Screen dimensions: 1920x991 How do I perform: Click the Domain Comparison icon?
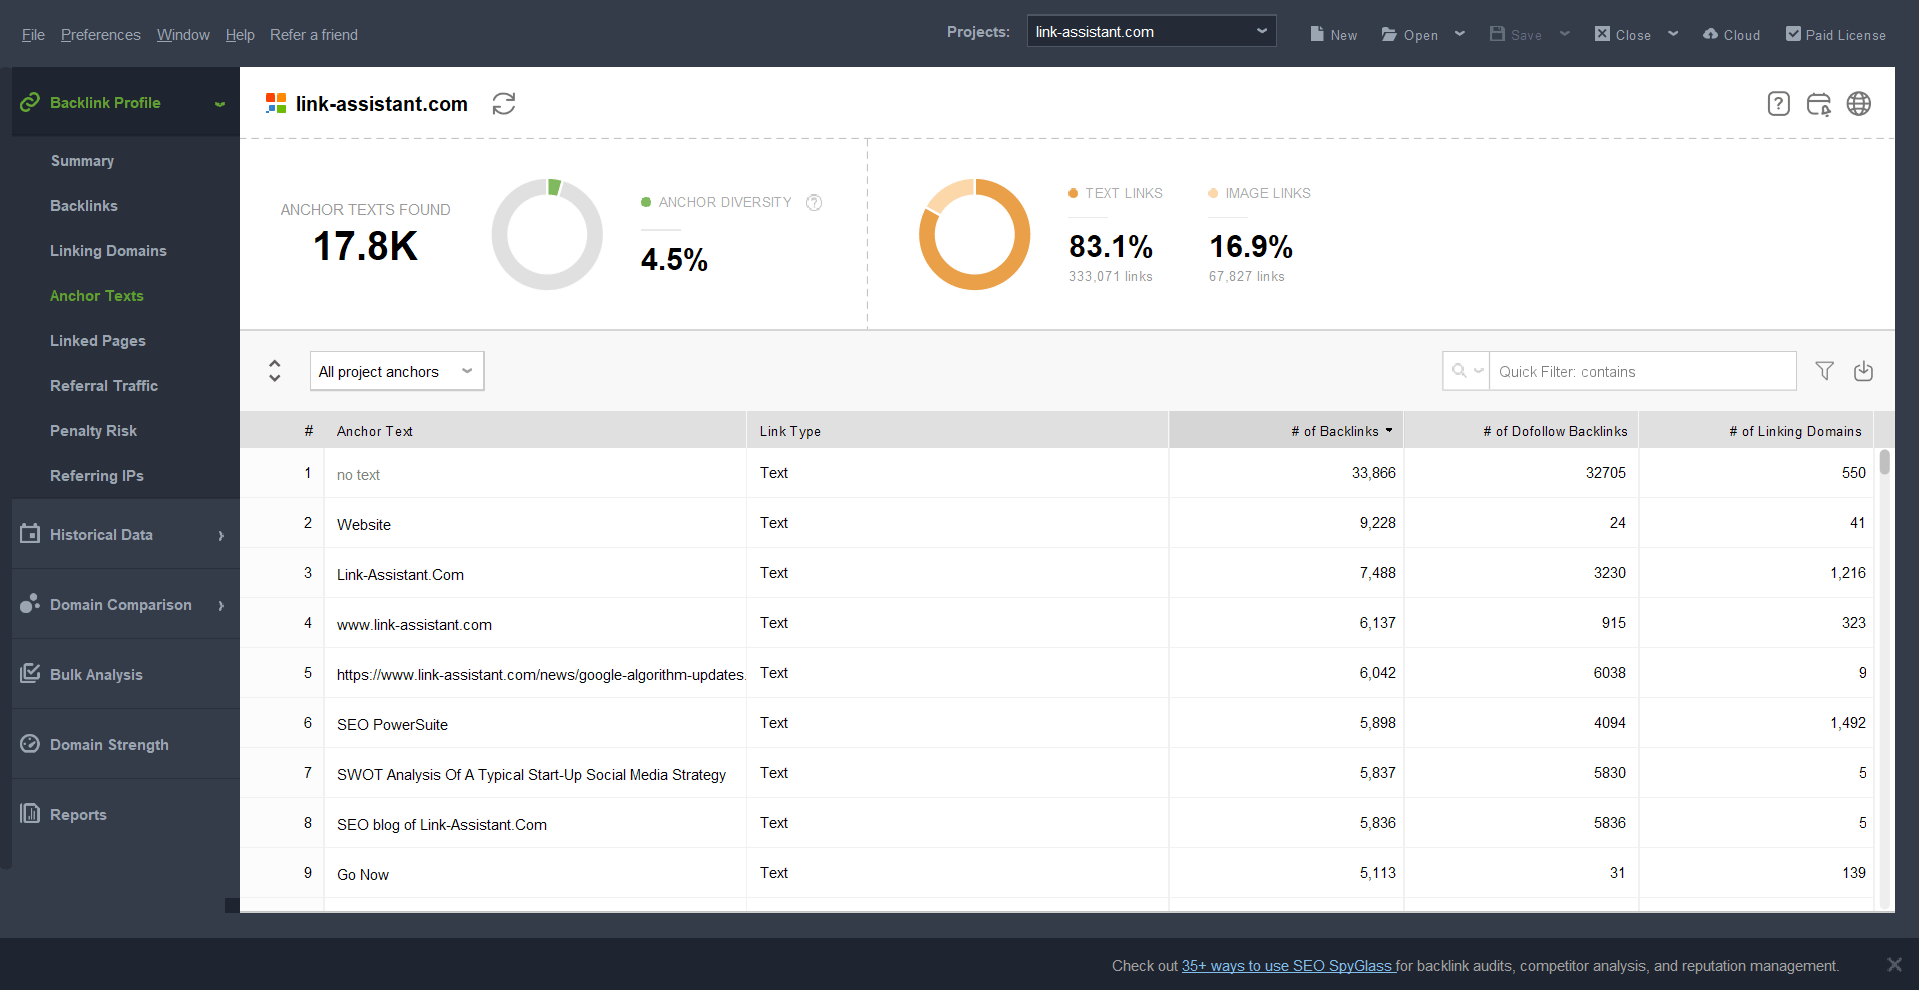[x=30, y=604]
